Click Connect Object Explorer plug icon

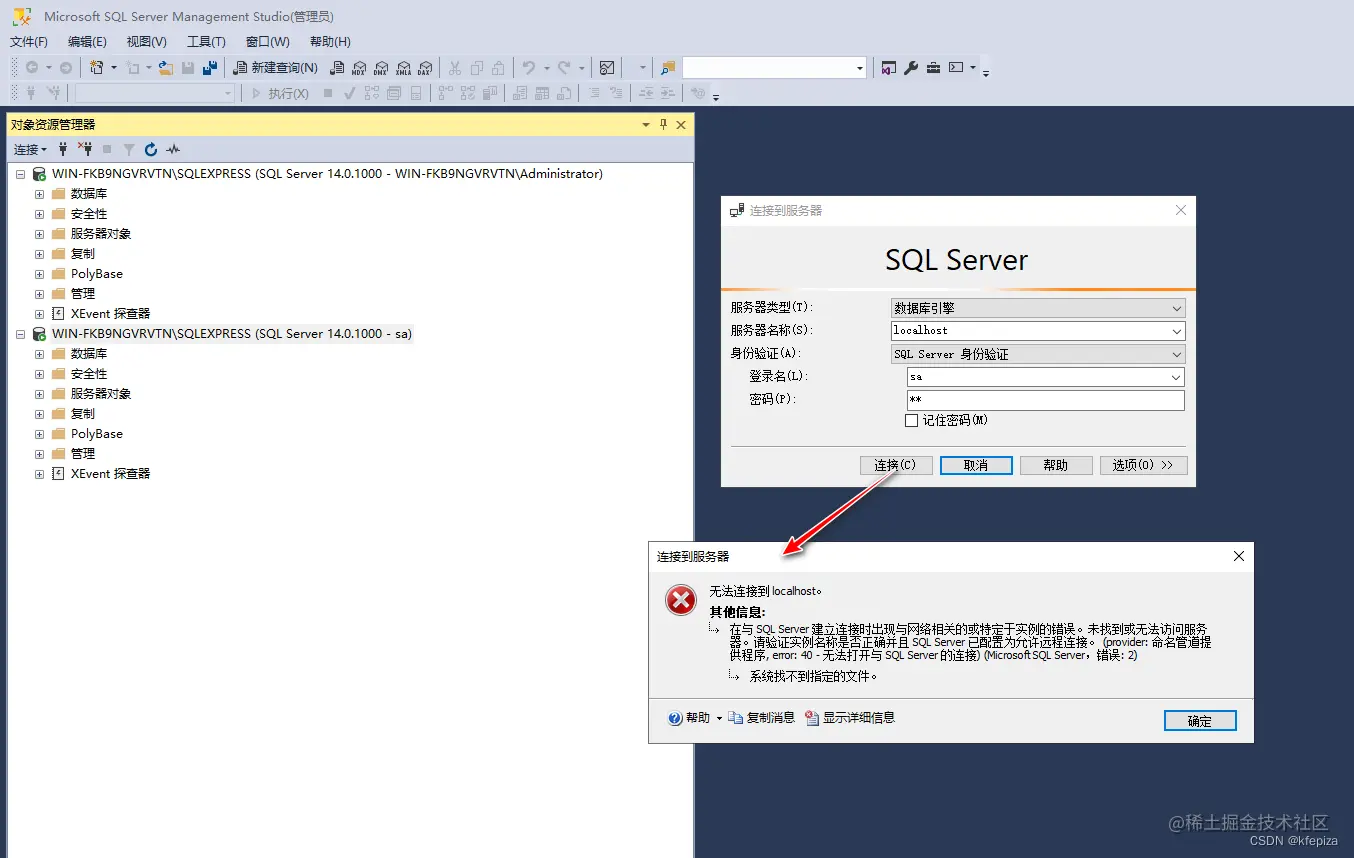63,149
